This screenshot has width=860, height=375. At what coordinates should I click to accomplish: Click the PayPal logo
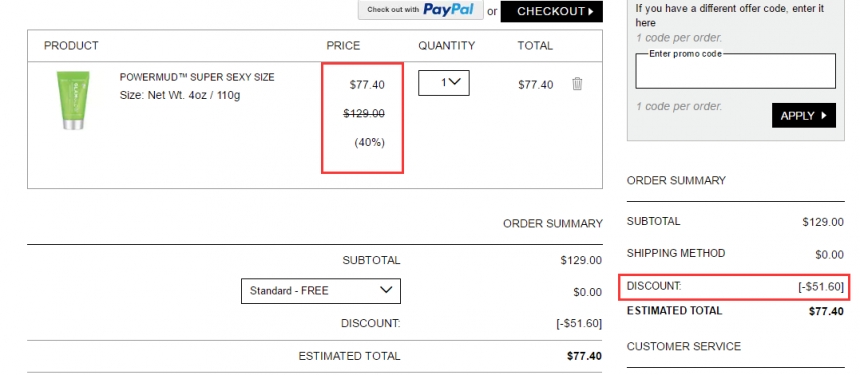click(x=448, y=9)
